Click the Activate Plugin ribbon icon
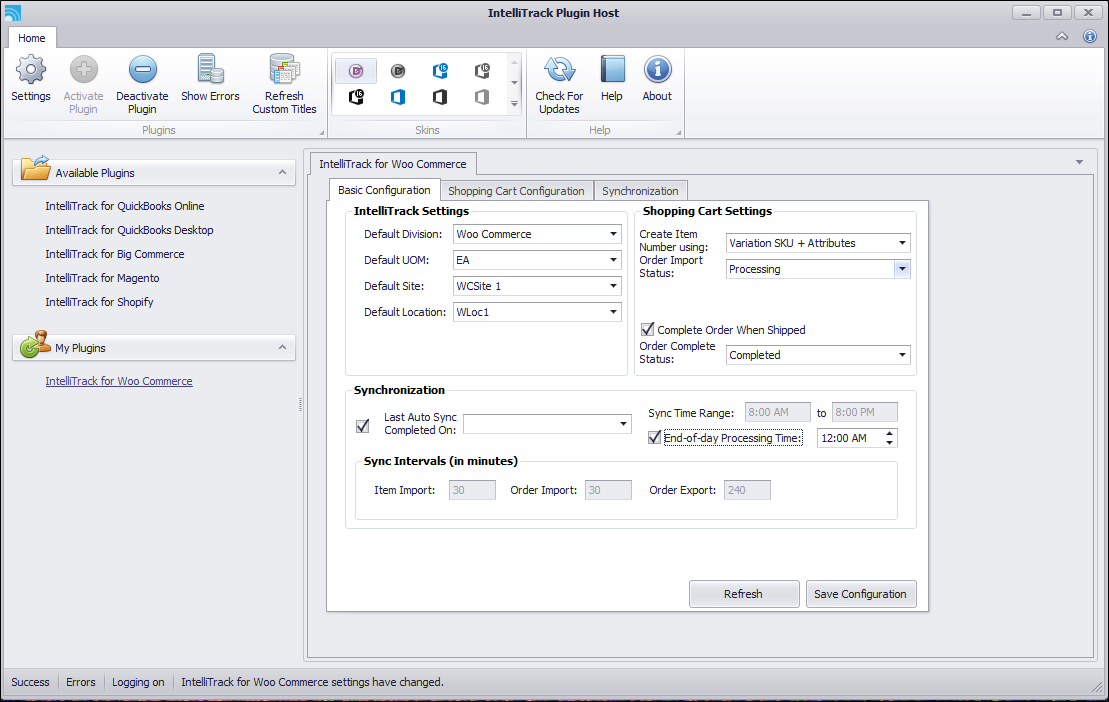The height and width of the screenshot is (702, 1109). click(x=83, y=69)
